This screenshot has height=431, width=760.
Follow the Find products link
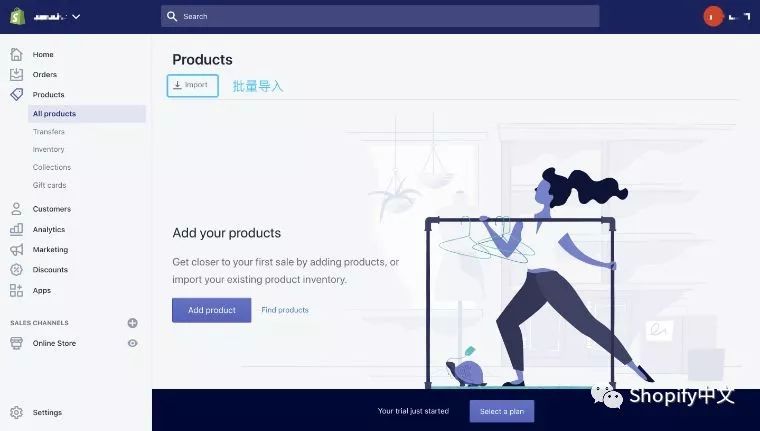tap(285, 310)
